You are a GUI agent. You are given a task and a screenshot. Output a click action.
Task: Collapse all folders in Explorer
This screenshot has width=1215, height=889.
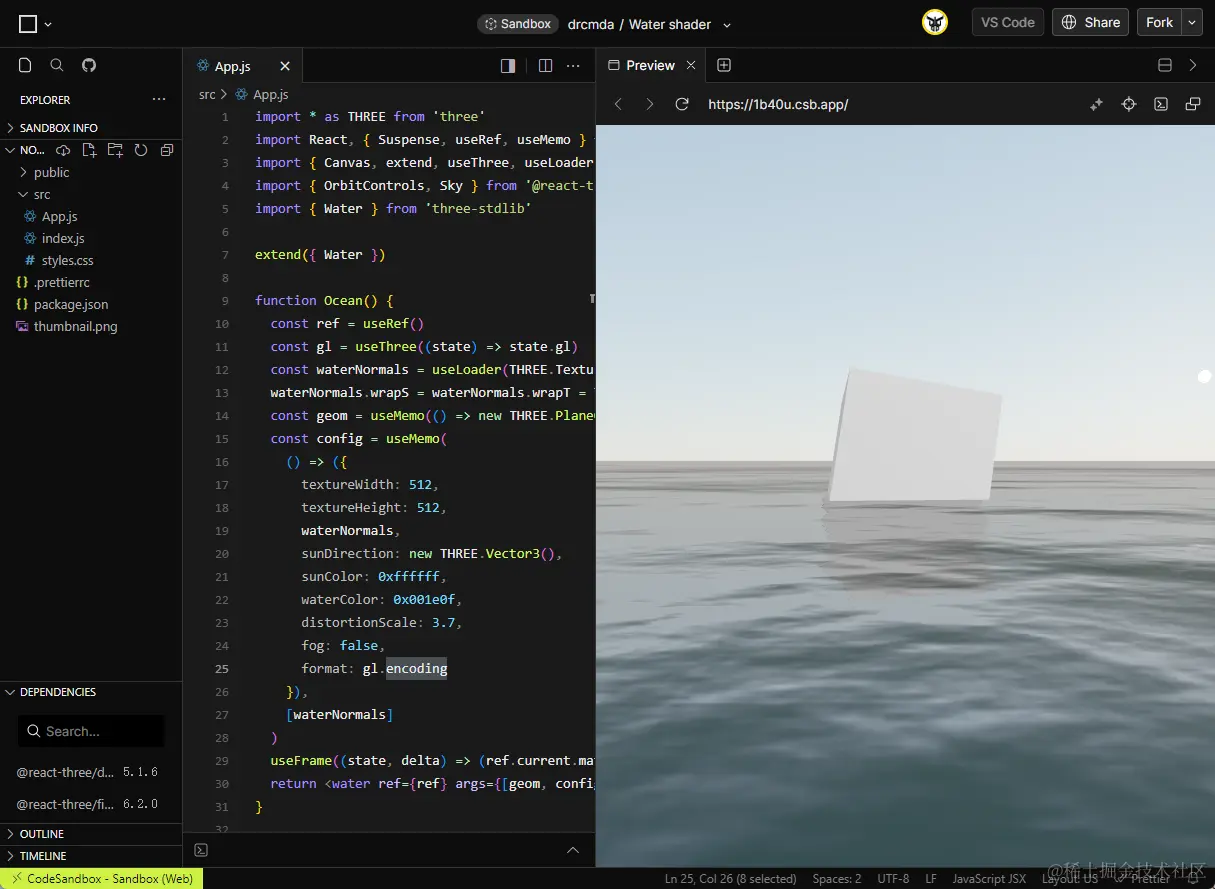pos(167,150)
